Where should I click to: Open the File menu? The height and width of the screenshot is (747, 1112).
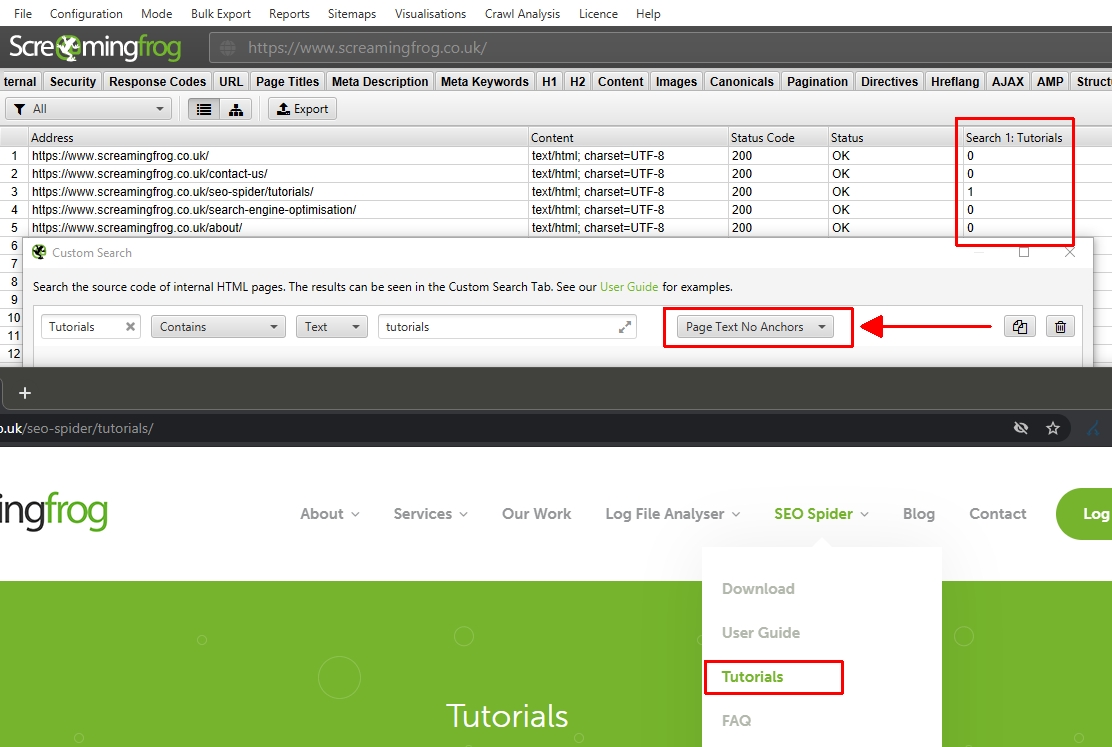point(23,13)
